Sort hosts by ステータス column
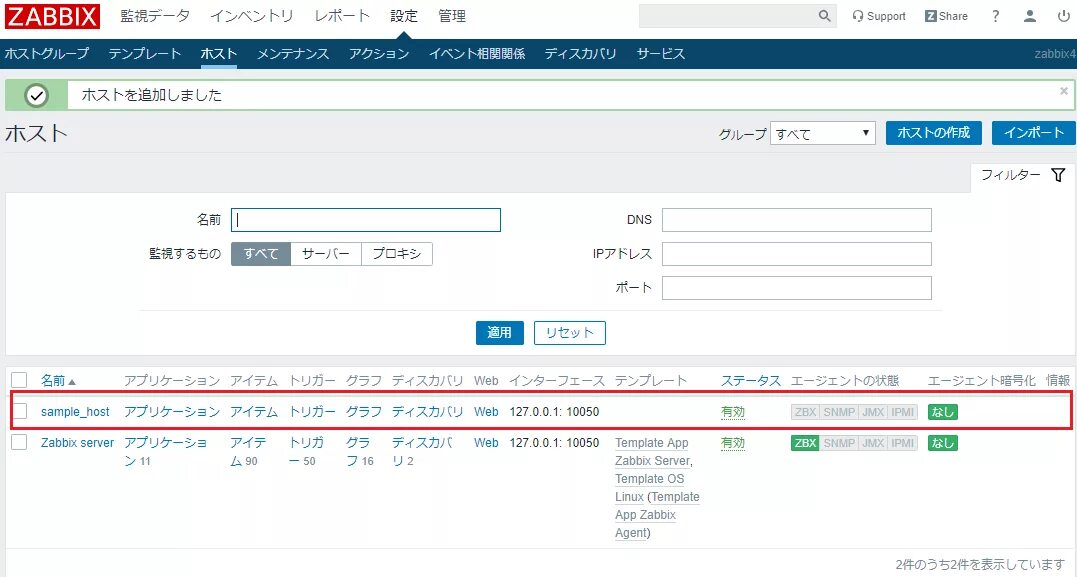This screenshot has height=577, width=1077. [751, 381]
